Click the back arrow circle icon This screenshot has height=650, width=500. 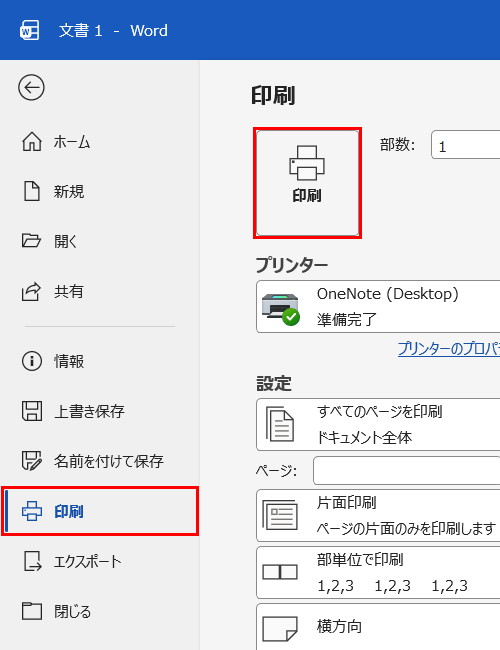(x=31, y=87)
